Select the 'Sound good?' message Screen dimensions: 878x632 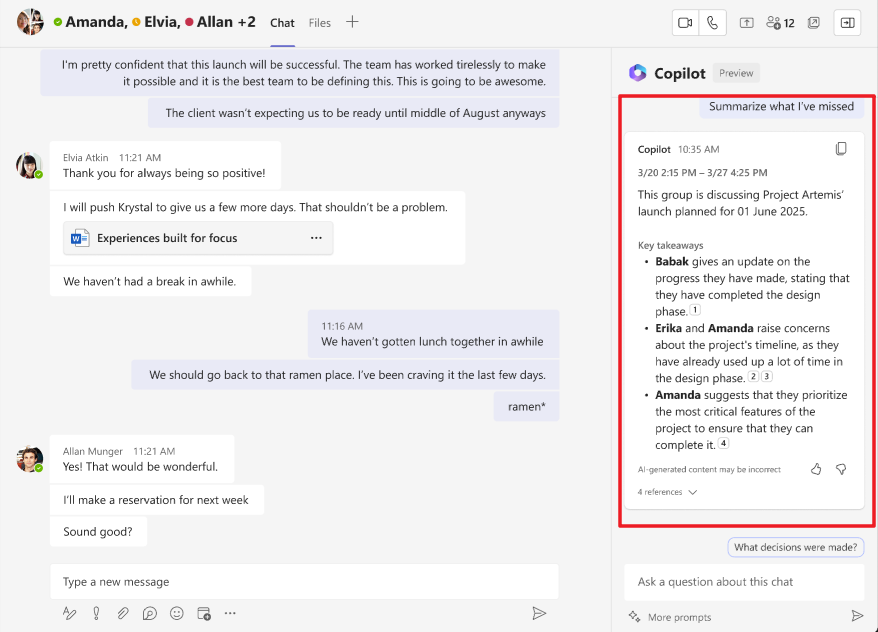click(98, 531)
